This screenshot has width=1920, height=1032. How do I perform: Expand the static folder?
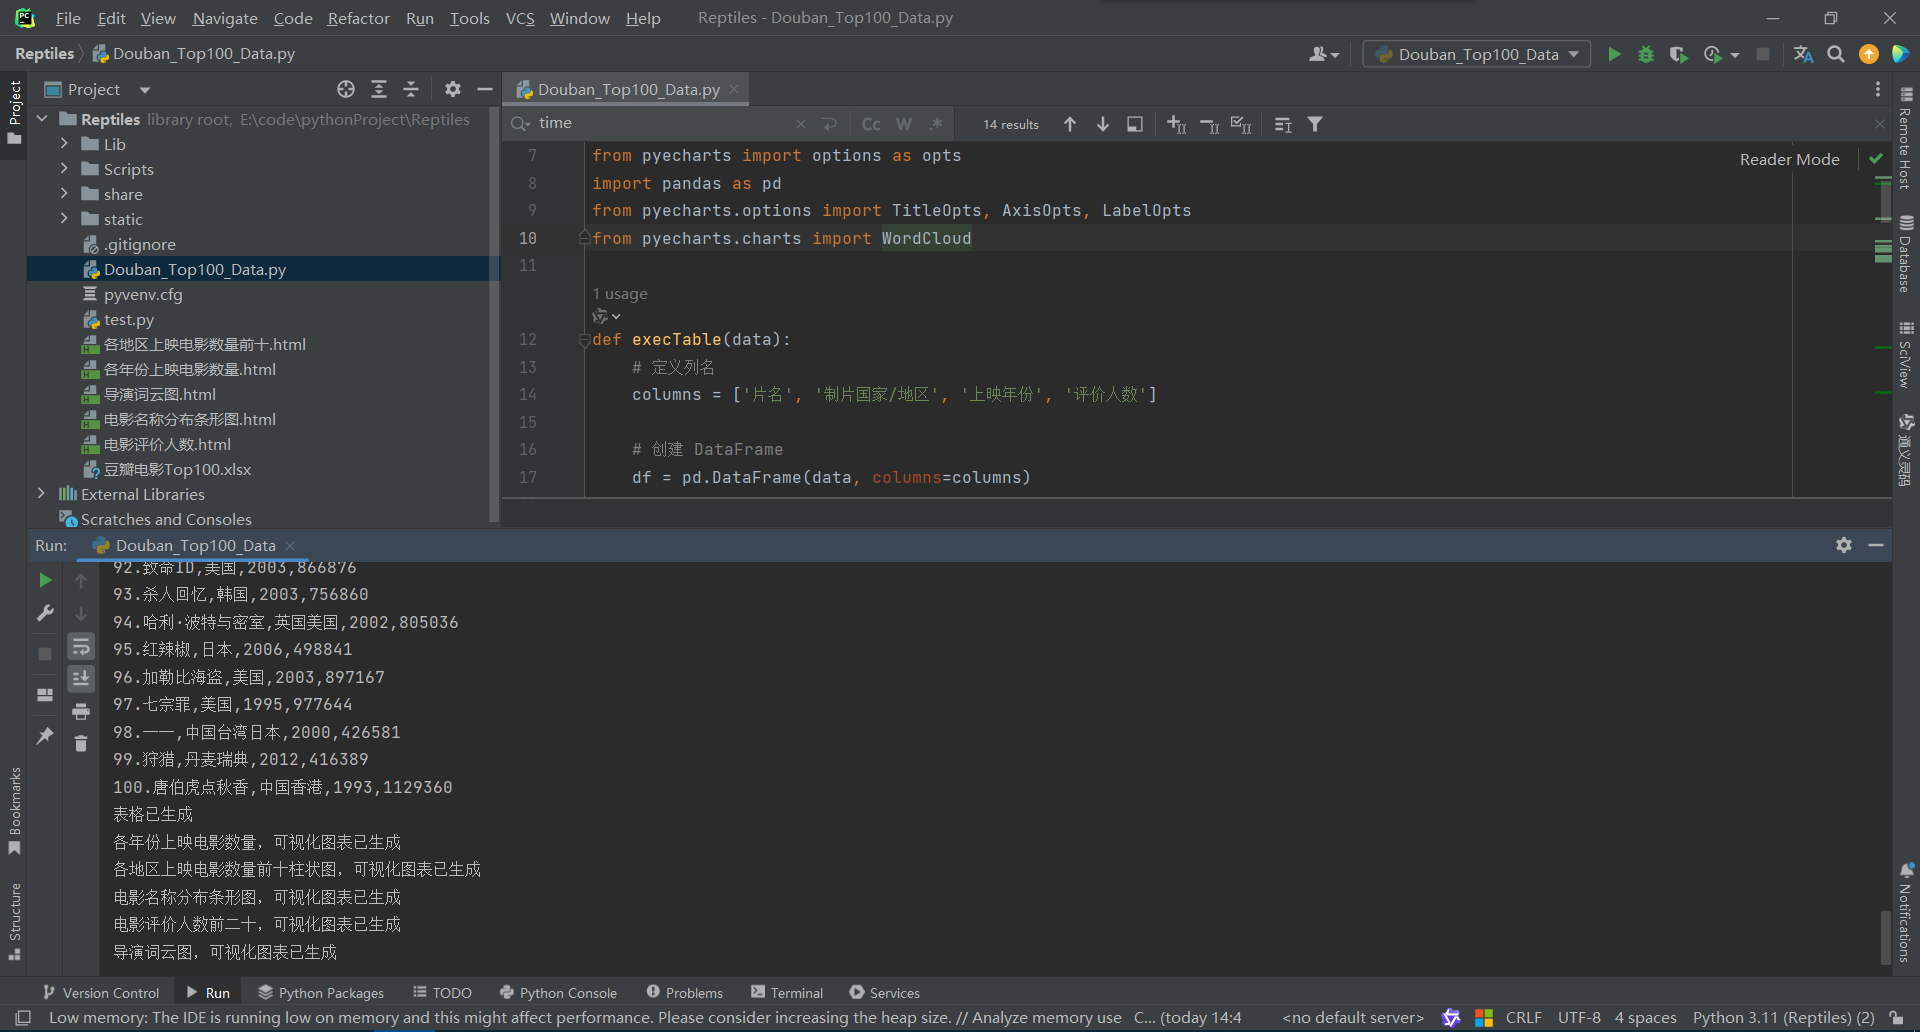[64, 219]
